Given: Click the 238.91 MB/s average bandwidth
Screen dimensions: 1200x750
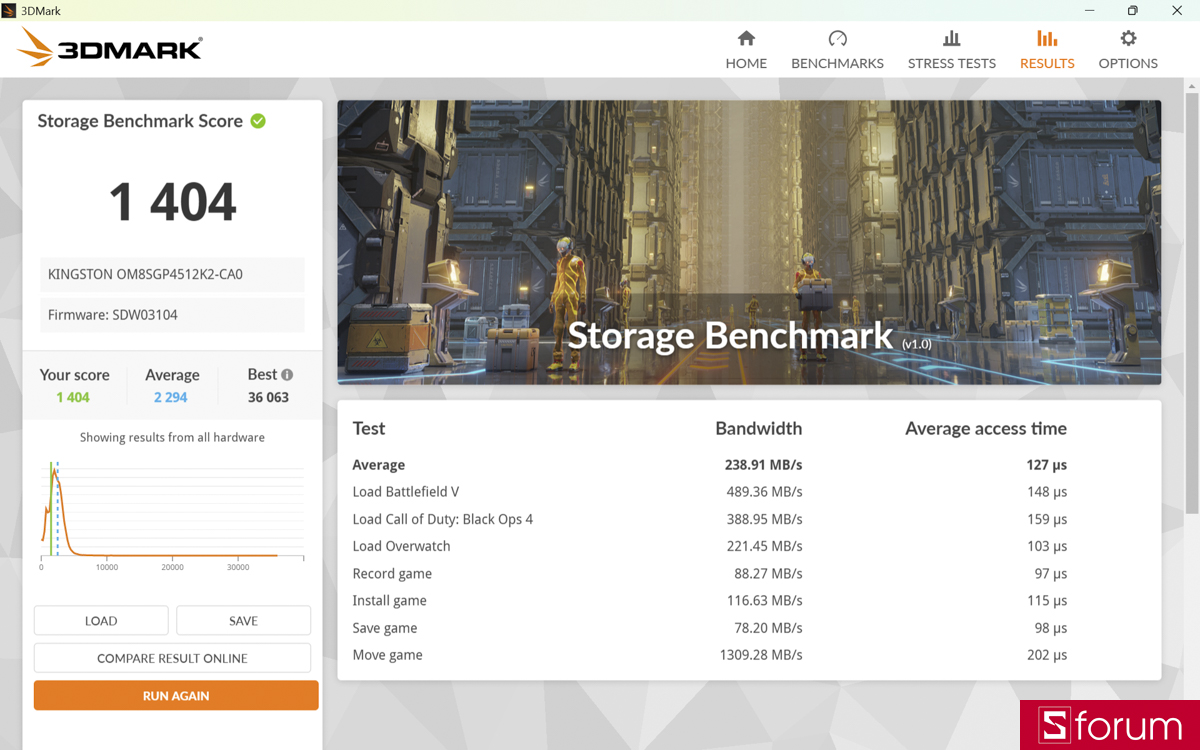Looking at the screenshot, I should [x=764, y=465].
